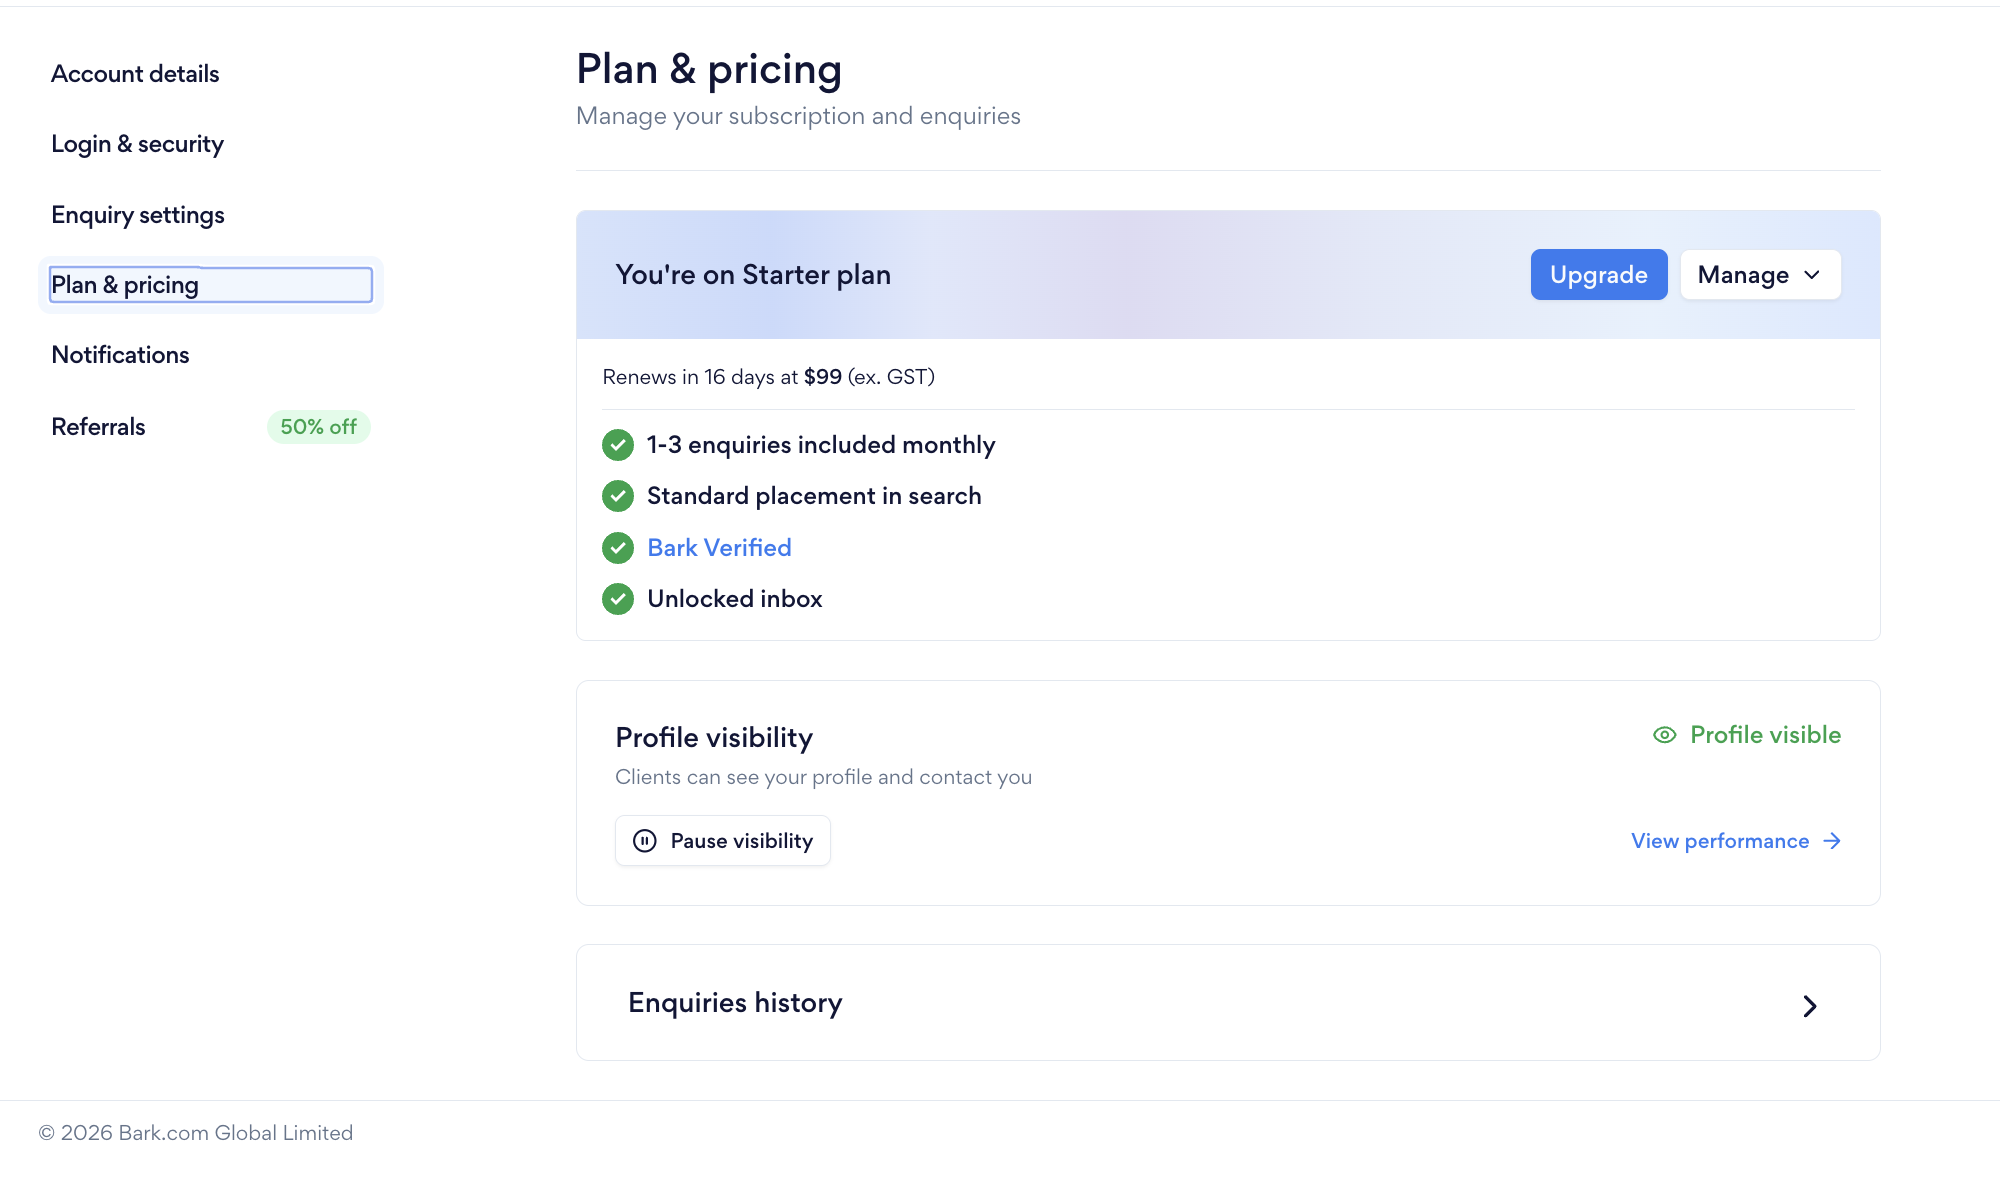
Task: Click the pause icon in Pause visibility button
Action: point(645,841)
